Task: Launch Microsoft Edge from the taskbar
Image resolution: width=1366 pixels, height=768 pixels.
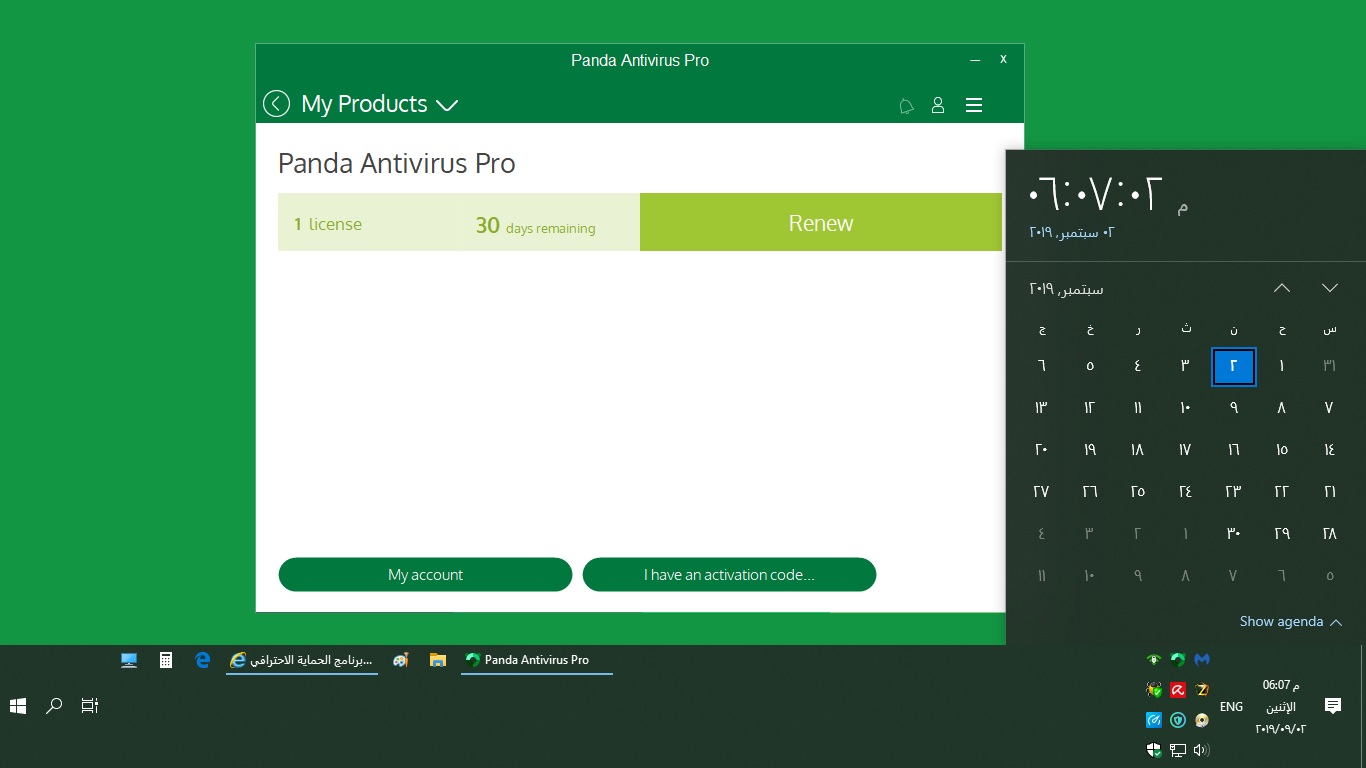Action: [x=202, y=660]
